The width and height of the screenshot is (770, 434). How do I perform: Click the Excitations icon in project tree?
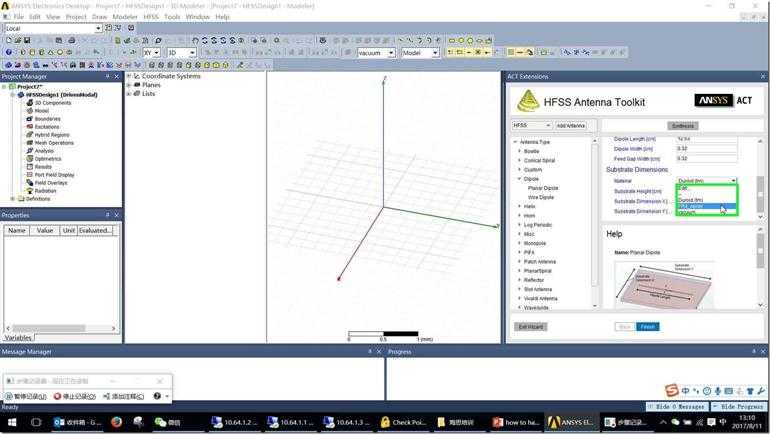(x=29, y=127)
